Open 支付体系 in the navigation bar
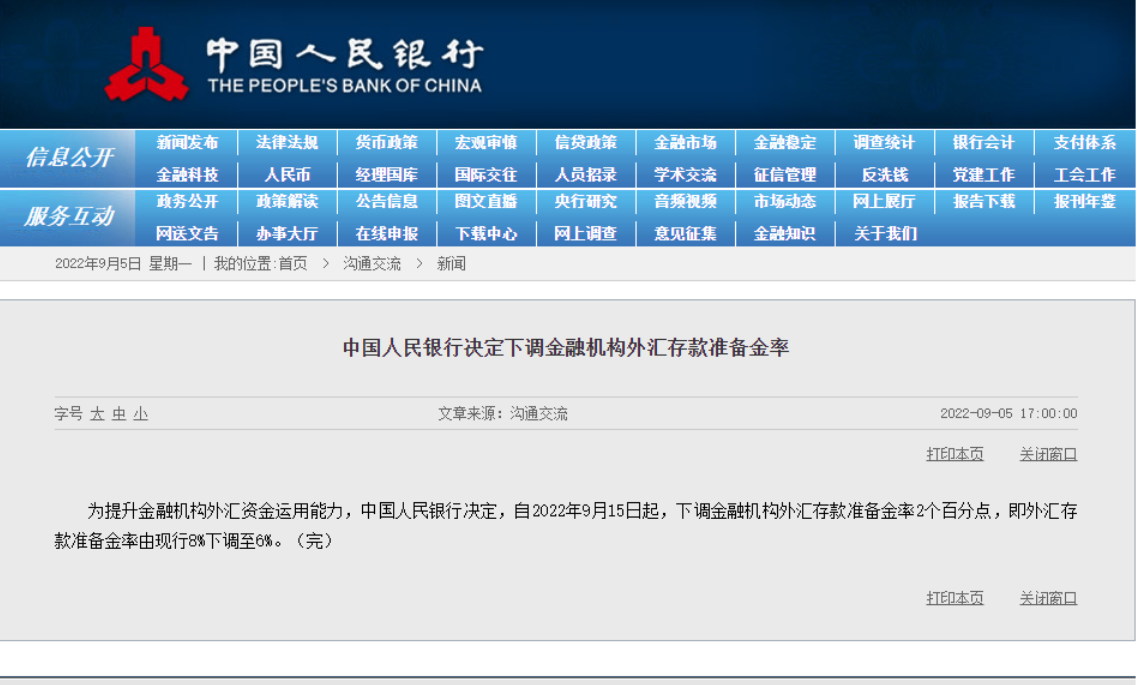The image size is (1139, 685). pyautogui.click(x=1085, y=142)
